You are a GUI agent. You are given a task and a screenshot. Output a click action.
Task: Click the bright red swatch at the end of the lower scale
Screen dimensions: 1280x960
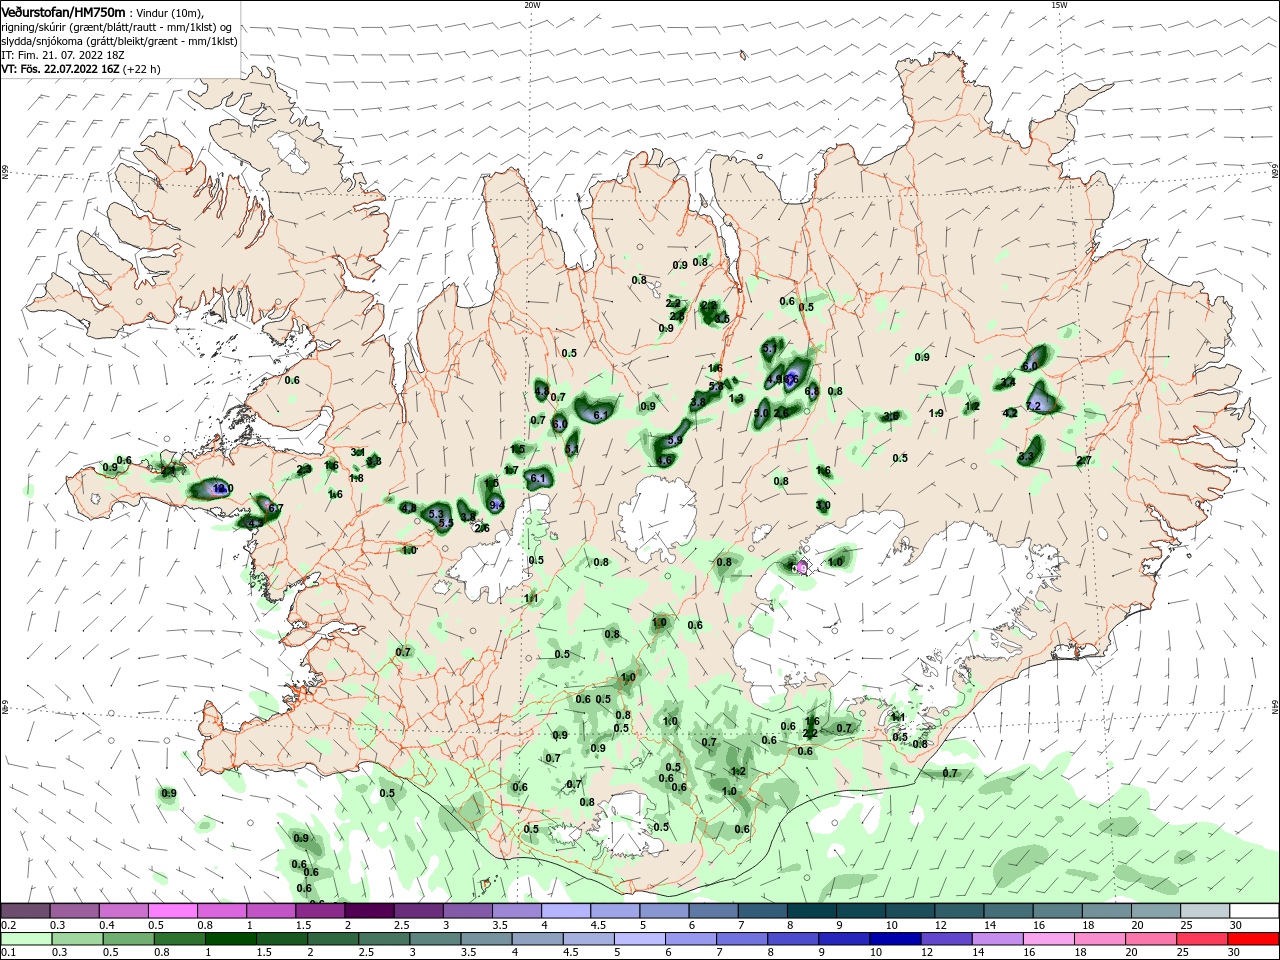pyautogui.click(x=1253, y=939)
